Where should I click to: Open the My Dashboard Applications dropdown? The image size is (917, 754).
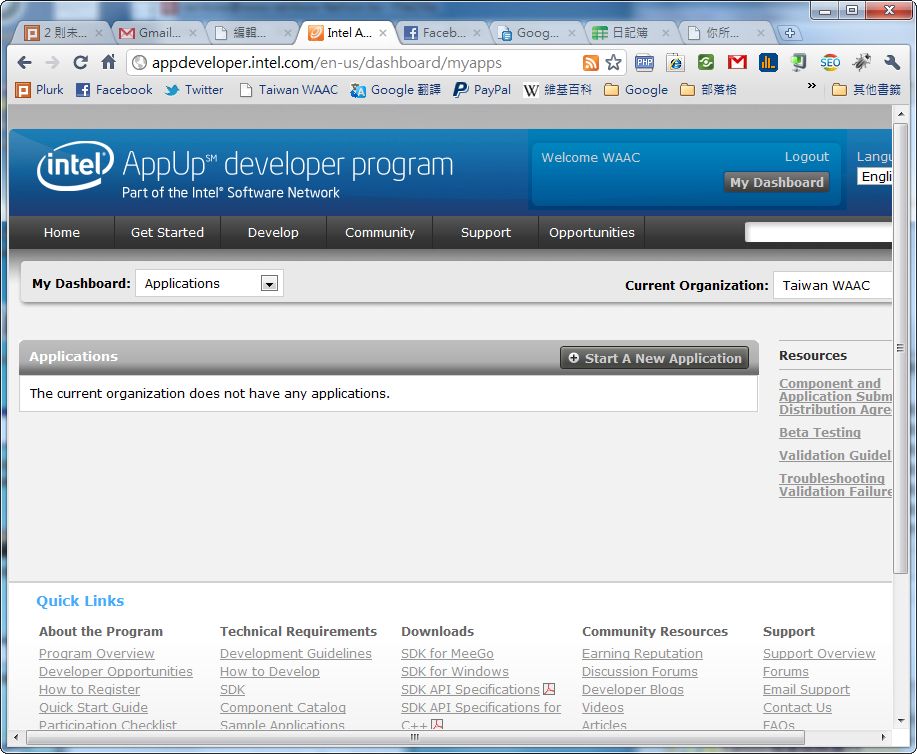(209, 283)
